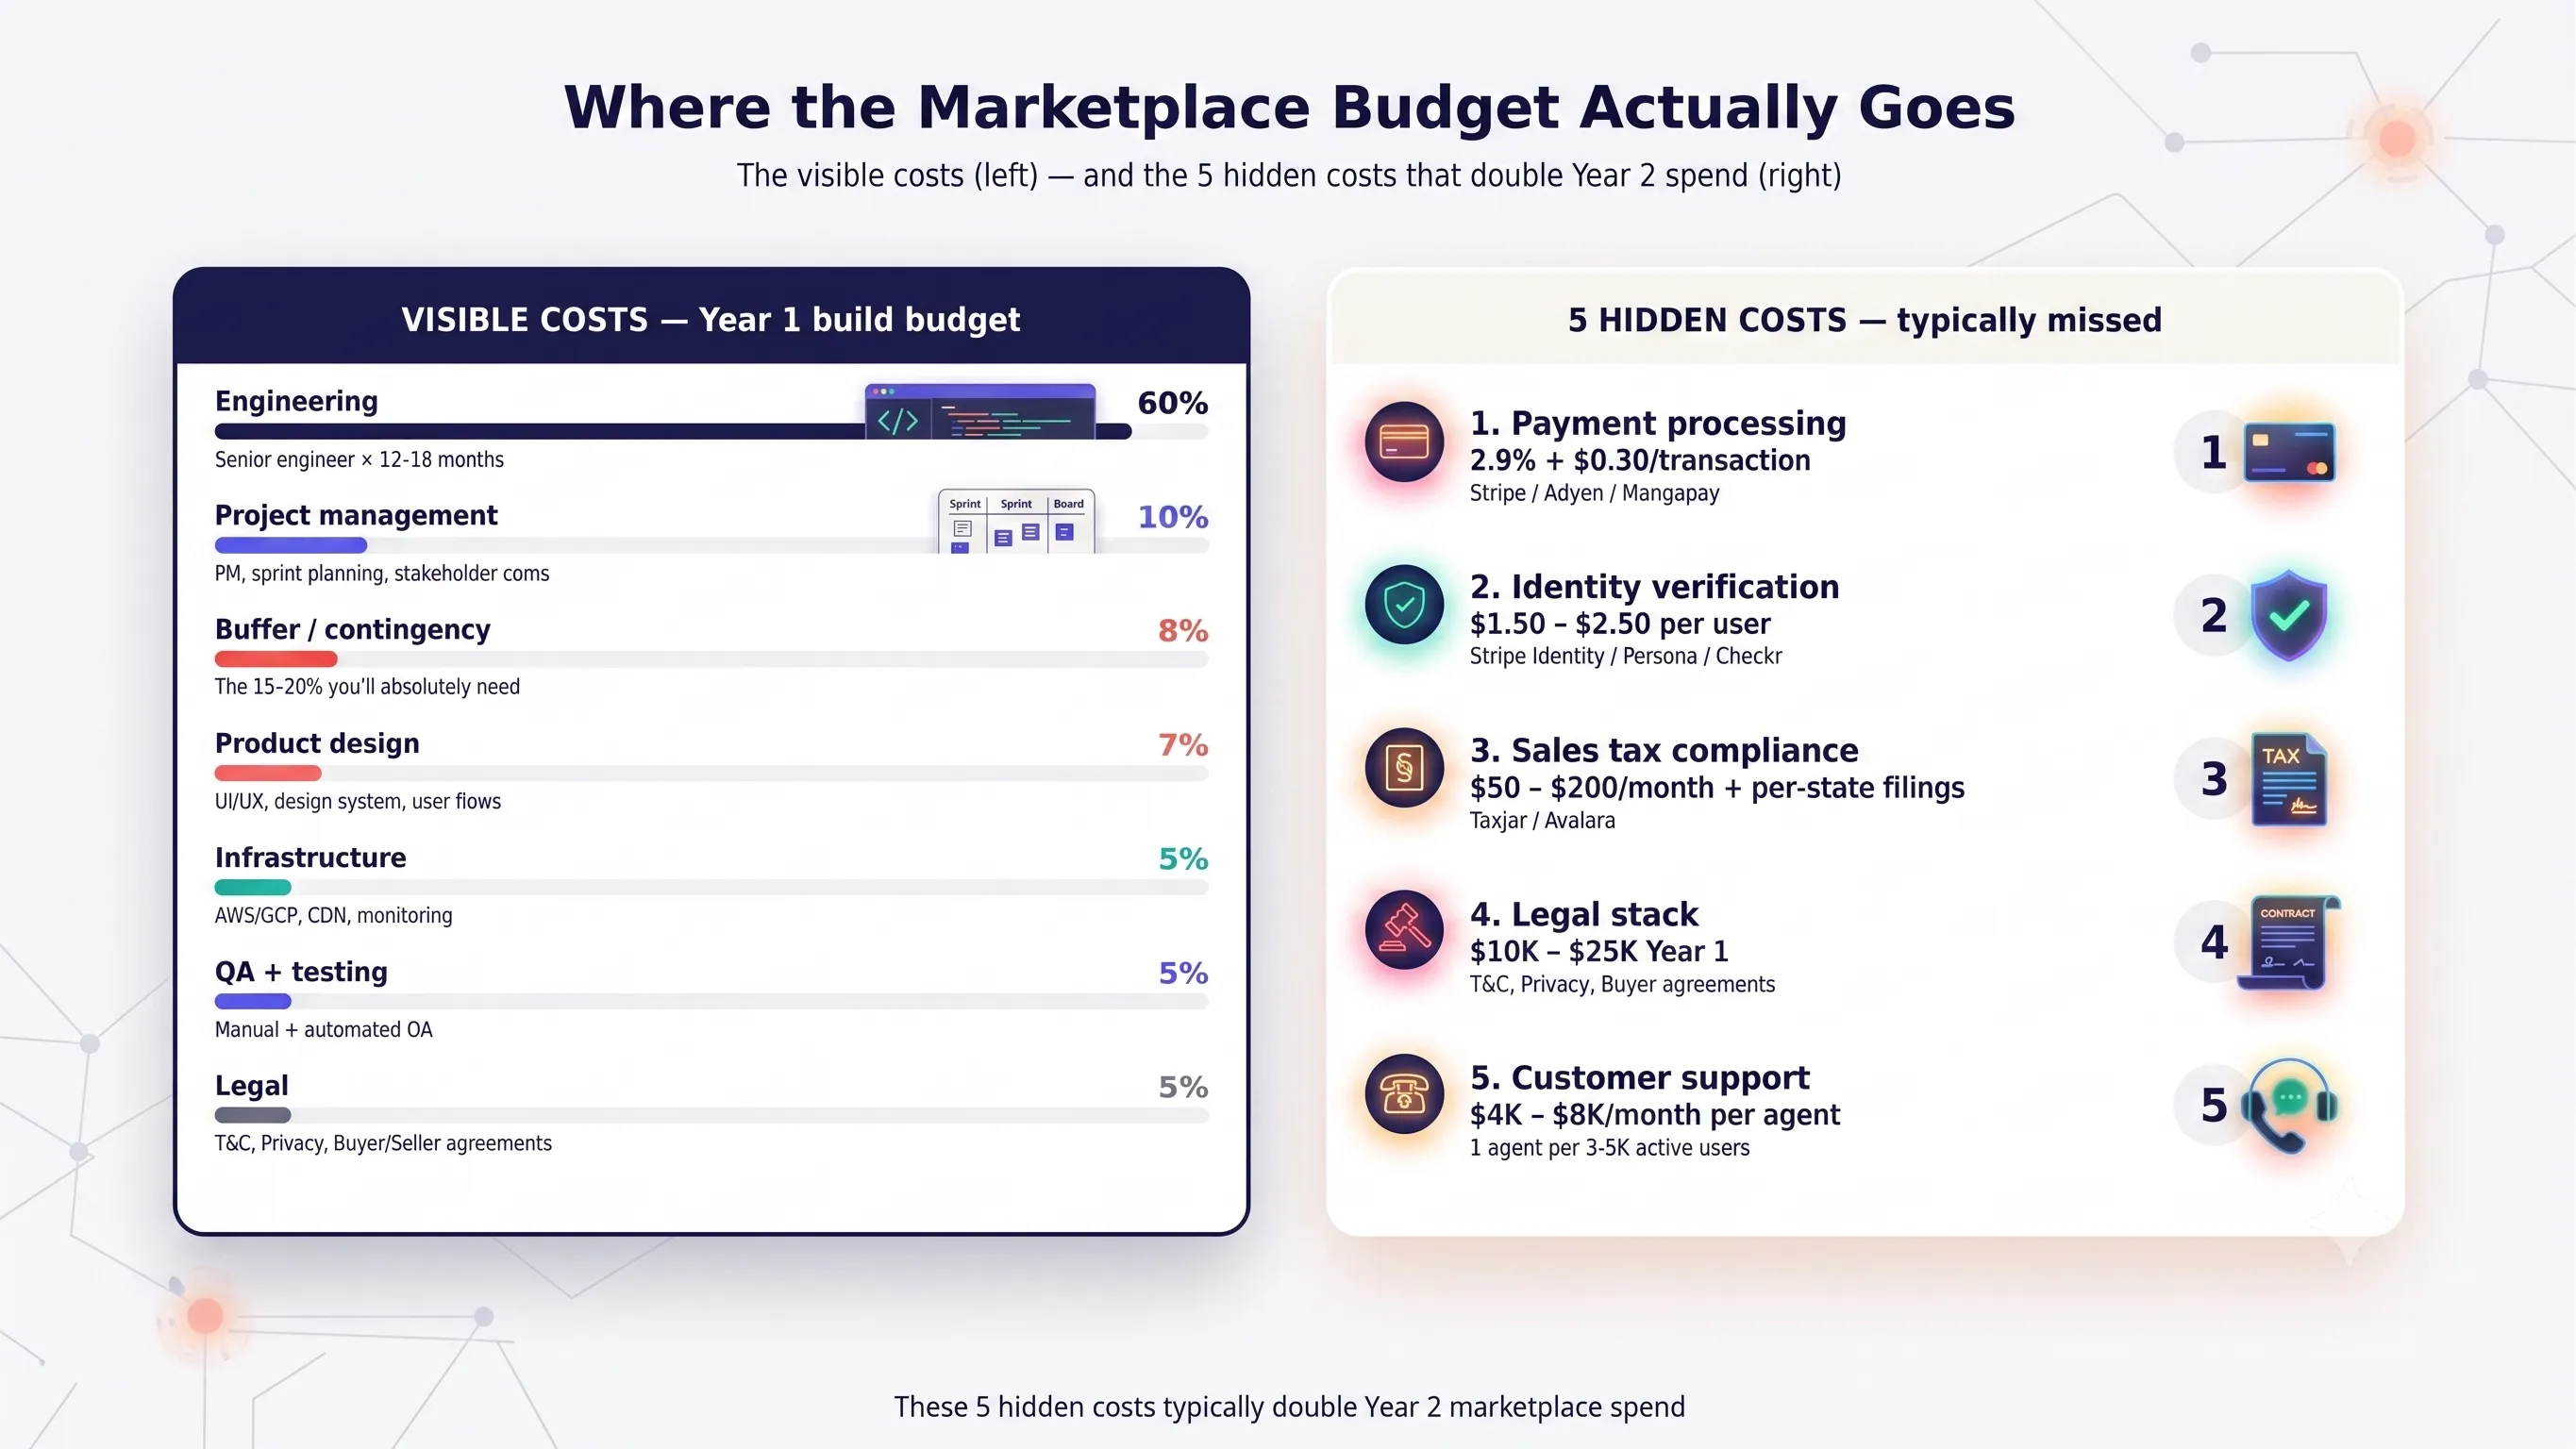Click the 'VISIBLE COSTS — Year 1 build budget' header
The height and width of the screenshot is (1449, 2576).
(x=711, y=319)
